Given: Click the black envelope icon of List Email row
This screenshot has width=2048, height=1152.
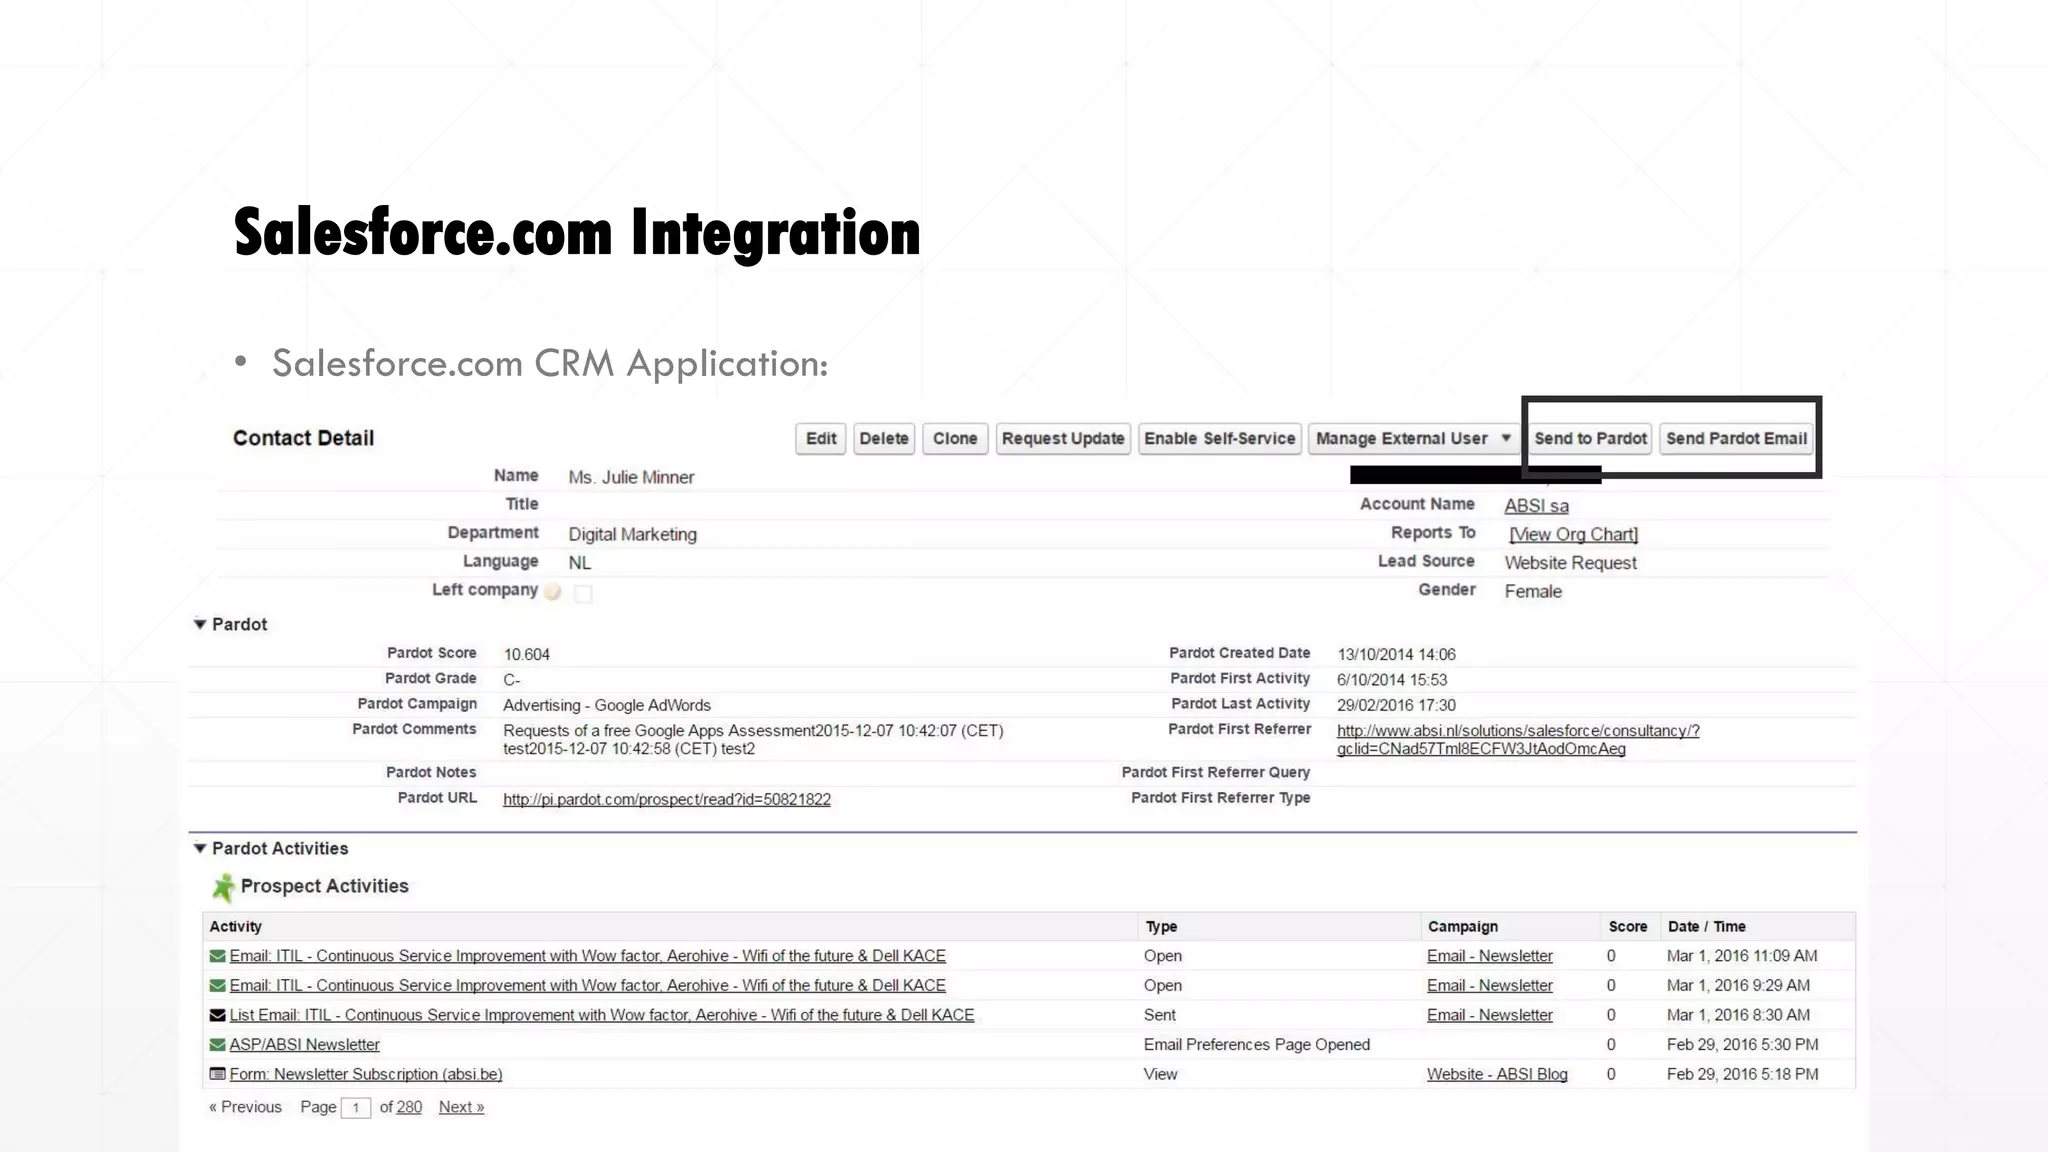Looking at the screenshot, I should coord(217,1015).
